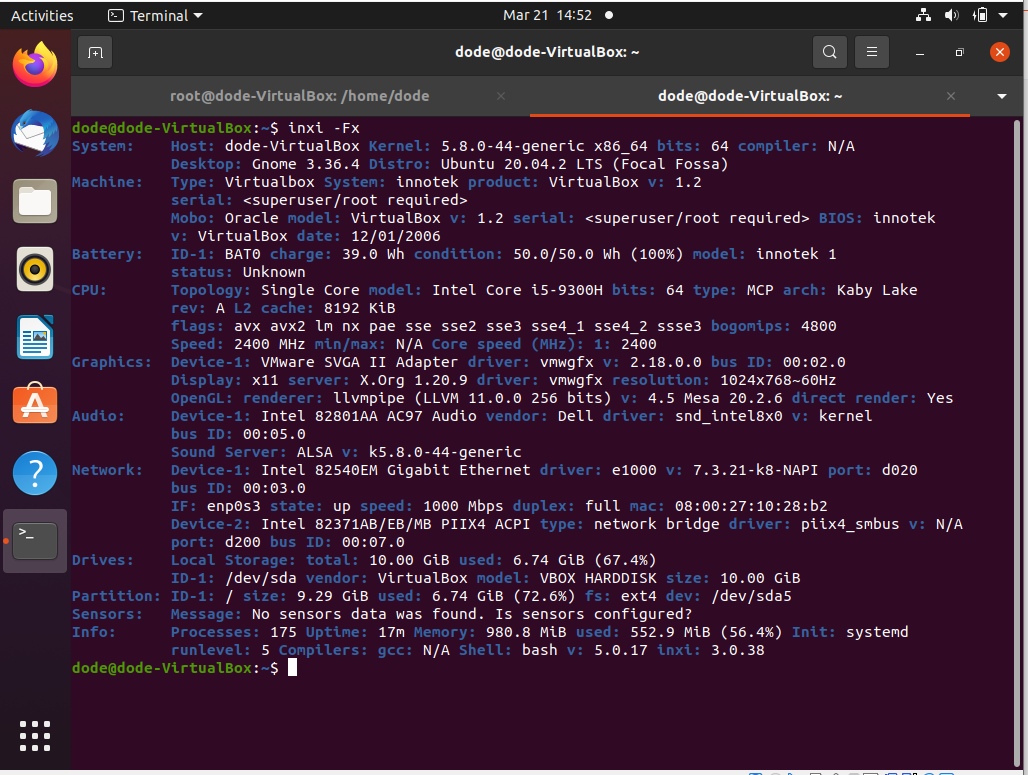Close the root@dode-VirtualBox tab

tap(501, 96)
